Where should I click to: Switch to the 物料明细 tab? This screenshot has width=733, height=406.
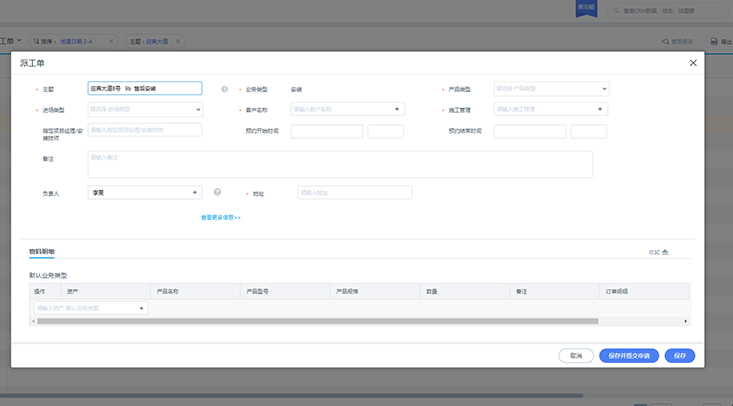(42, 251)
